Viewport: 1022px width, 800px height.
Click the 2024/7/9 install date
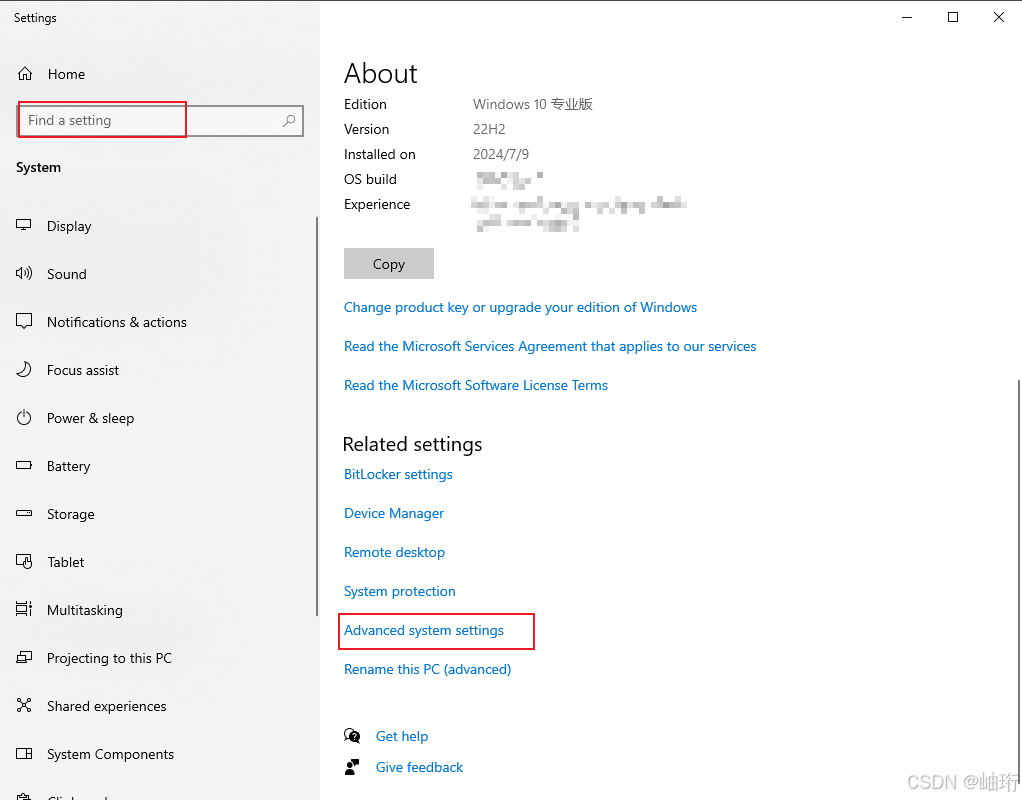(x=501, y=155)
